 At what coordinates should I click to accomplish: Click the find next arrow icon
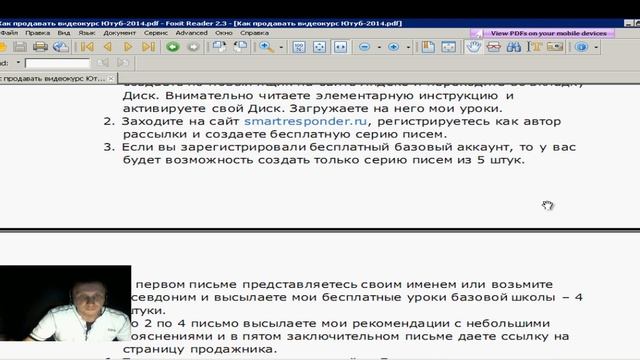[x=123, y=63]
